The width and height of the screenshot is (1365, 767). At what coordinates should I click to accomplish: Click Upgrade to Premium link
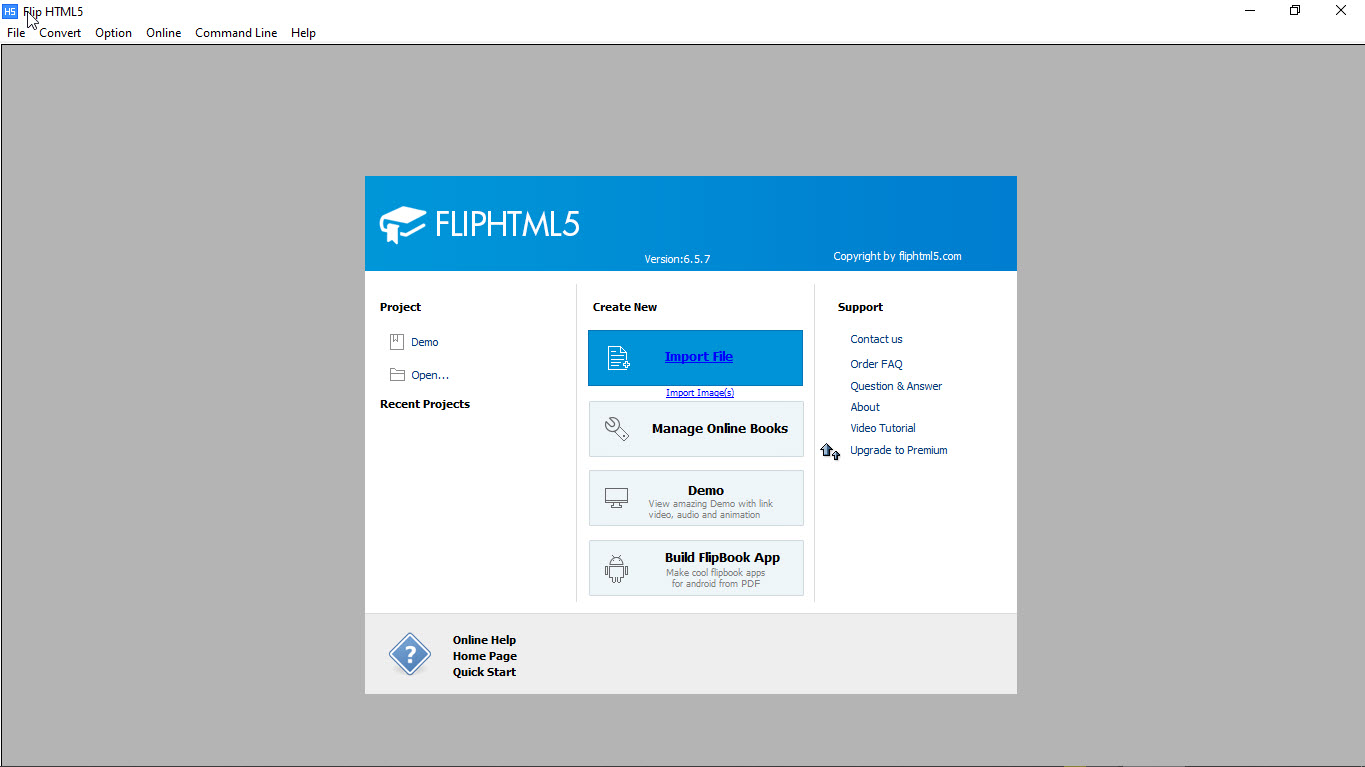[x=899, y=450]
